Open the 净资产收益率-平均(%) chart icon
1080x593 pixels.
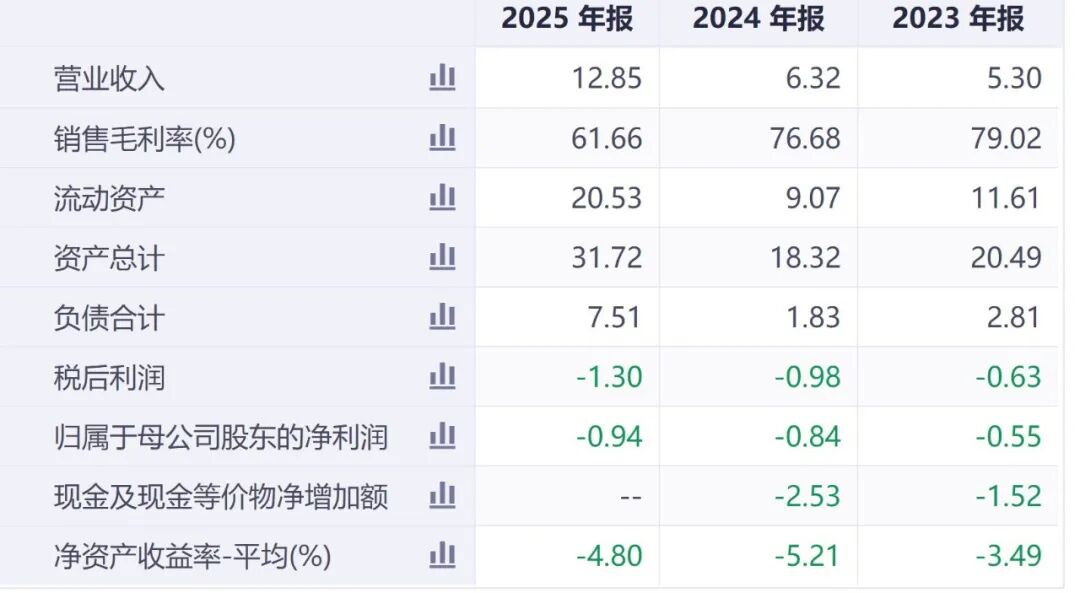click(441, 555)
